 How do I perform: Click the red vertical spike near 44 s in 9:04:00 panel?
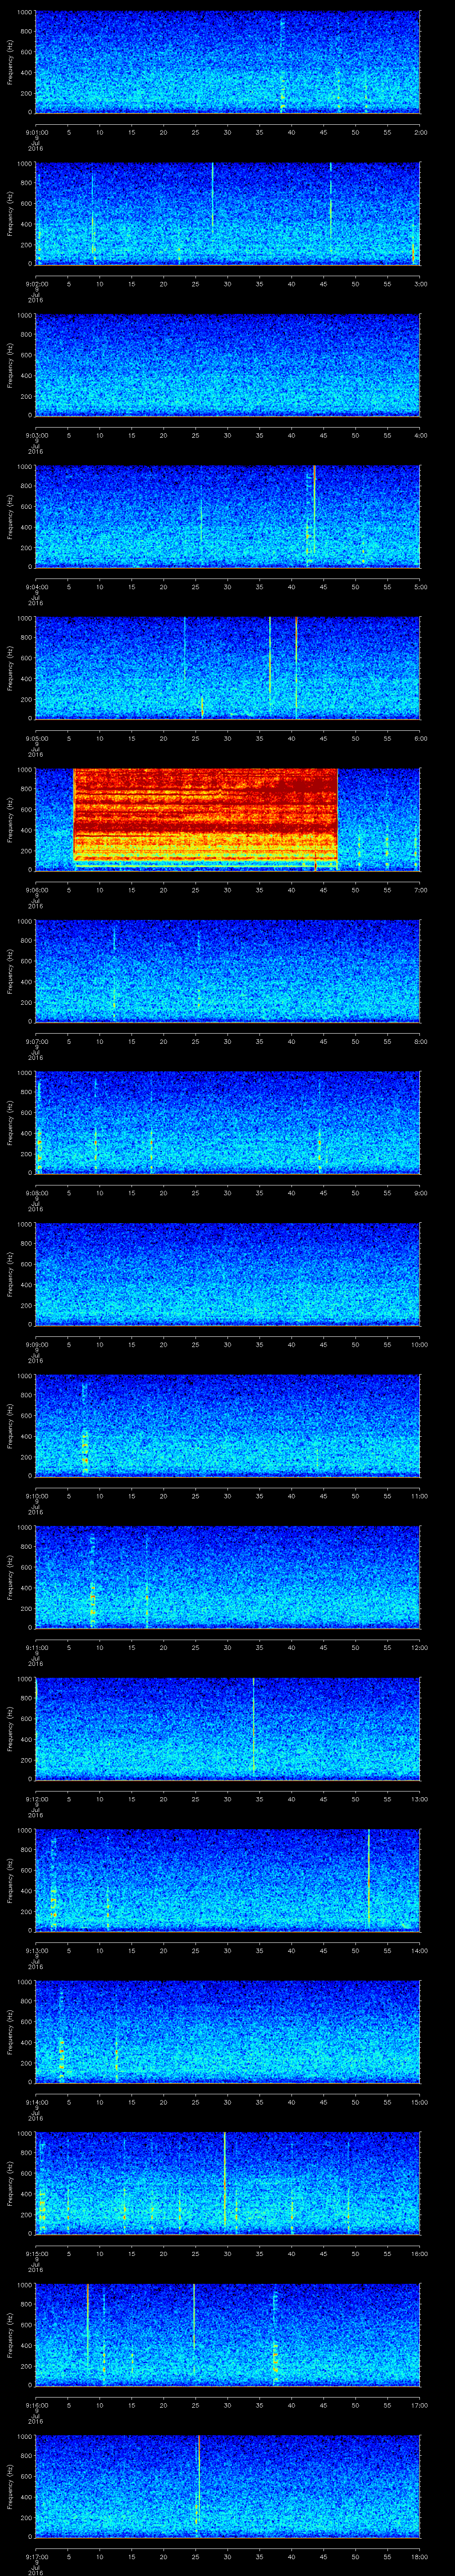(314, 510)
